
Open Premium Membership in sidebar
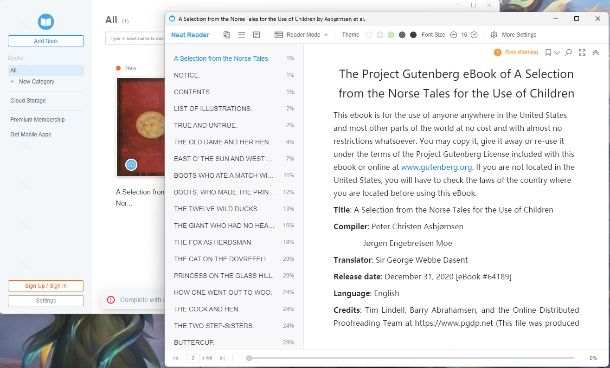pyautogui.click(x=37, y=119)
